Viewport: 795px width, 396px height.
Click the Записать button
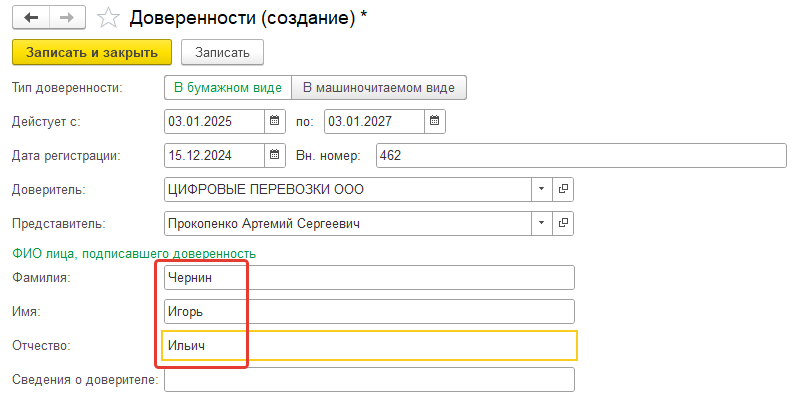(222, 52)
